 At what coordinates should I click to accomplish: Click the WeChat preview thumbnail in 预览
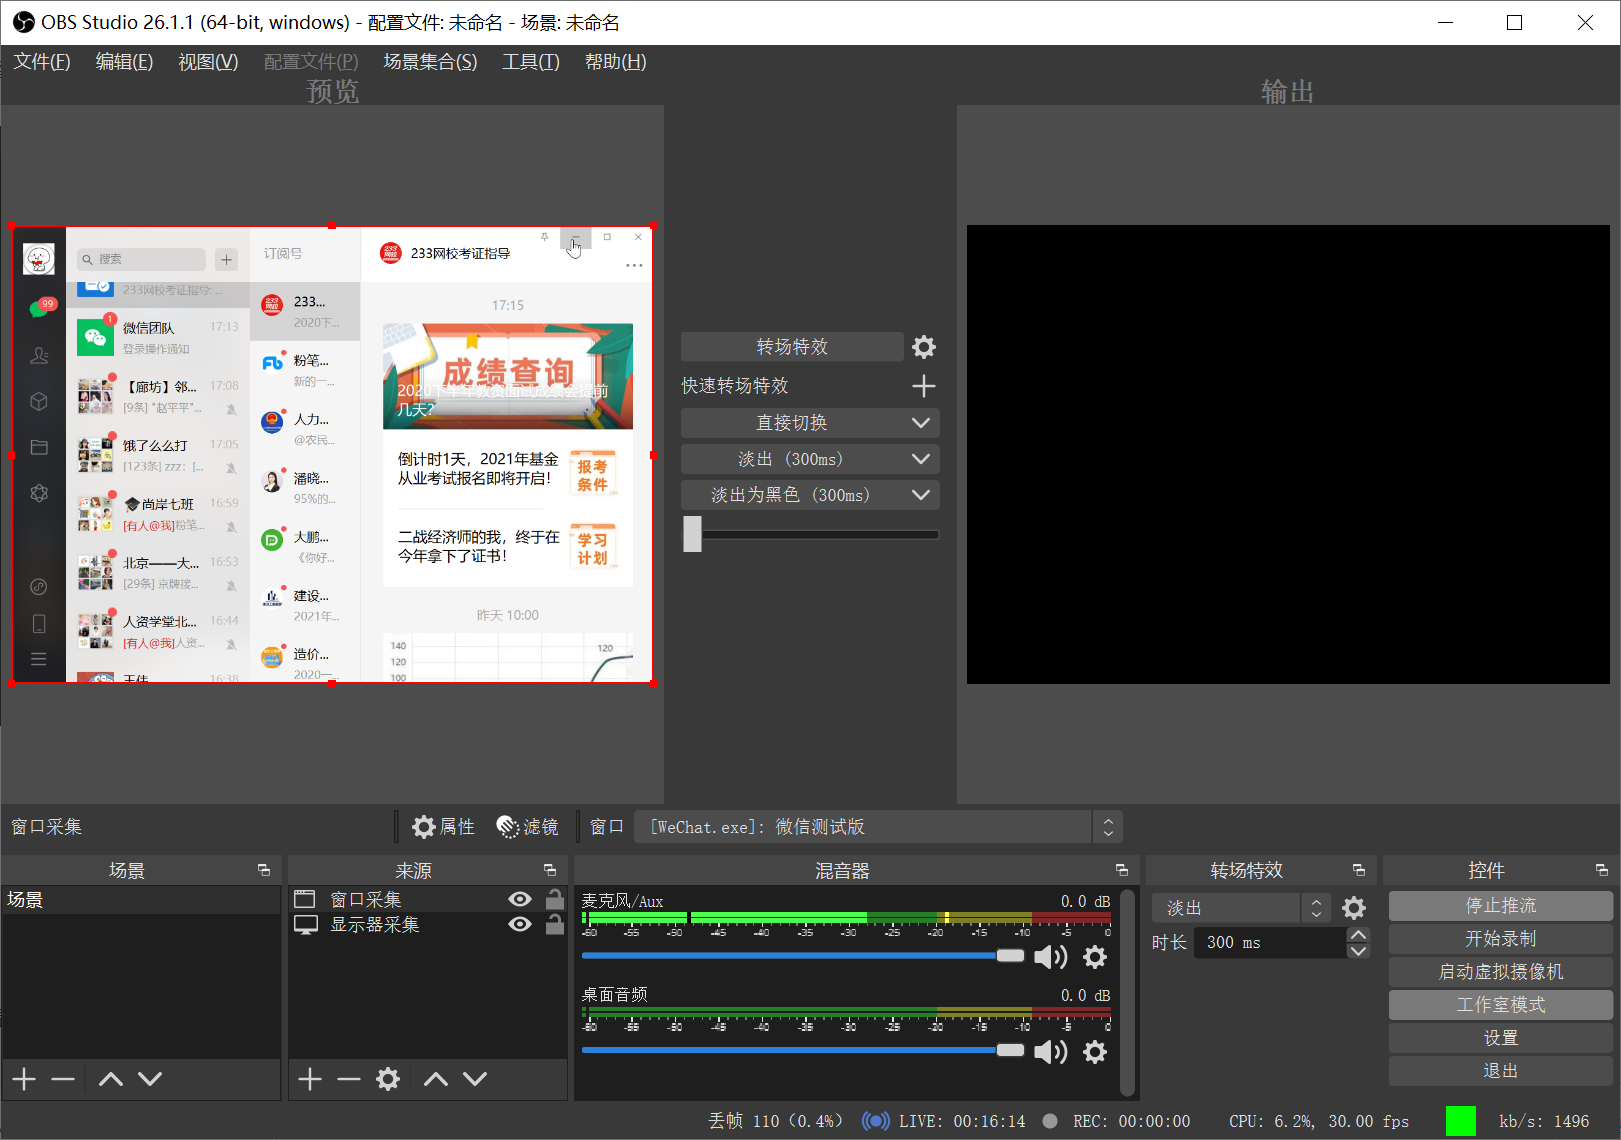(x=332, y=455)
